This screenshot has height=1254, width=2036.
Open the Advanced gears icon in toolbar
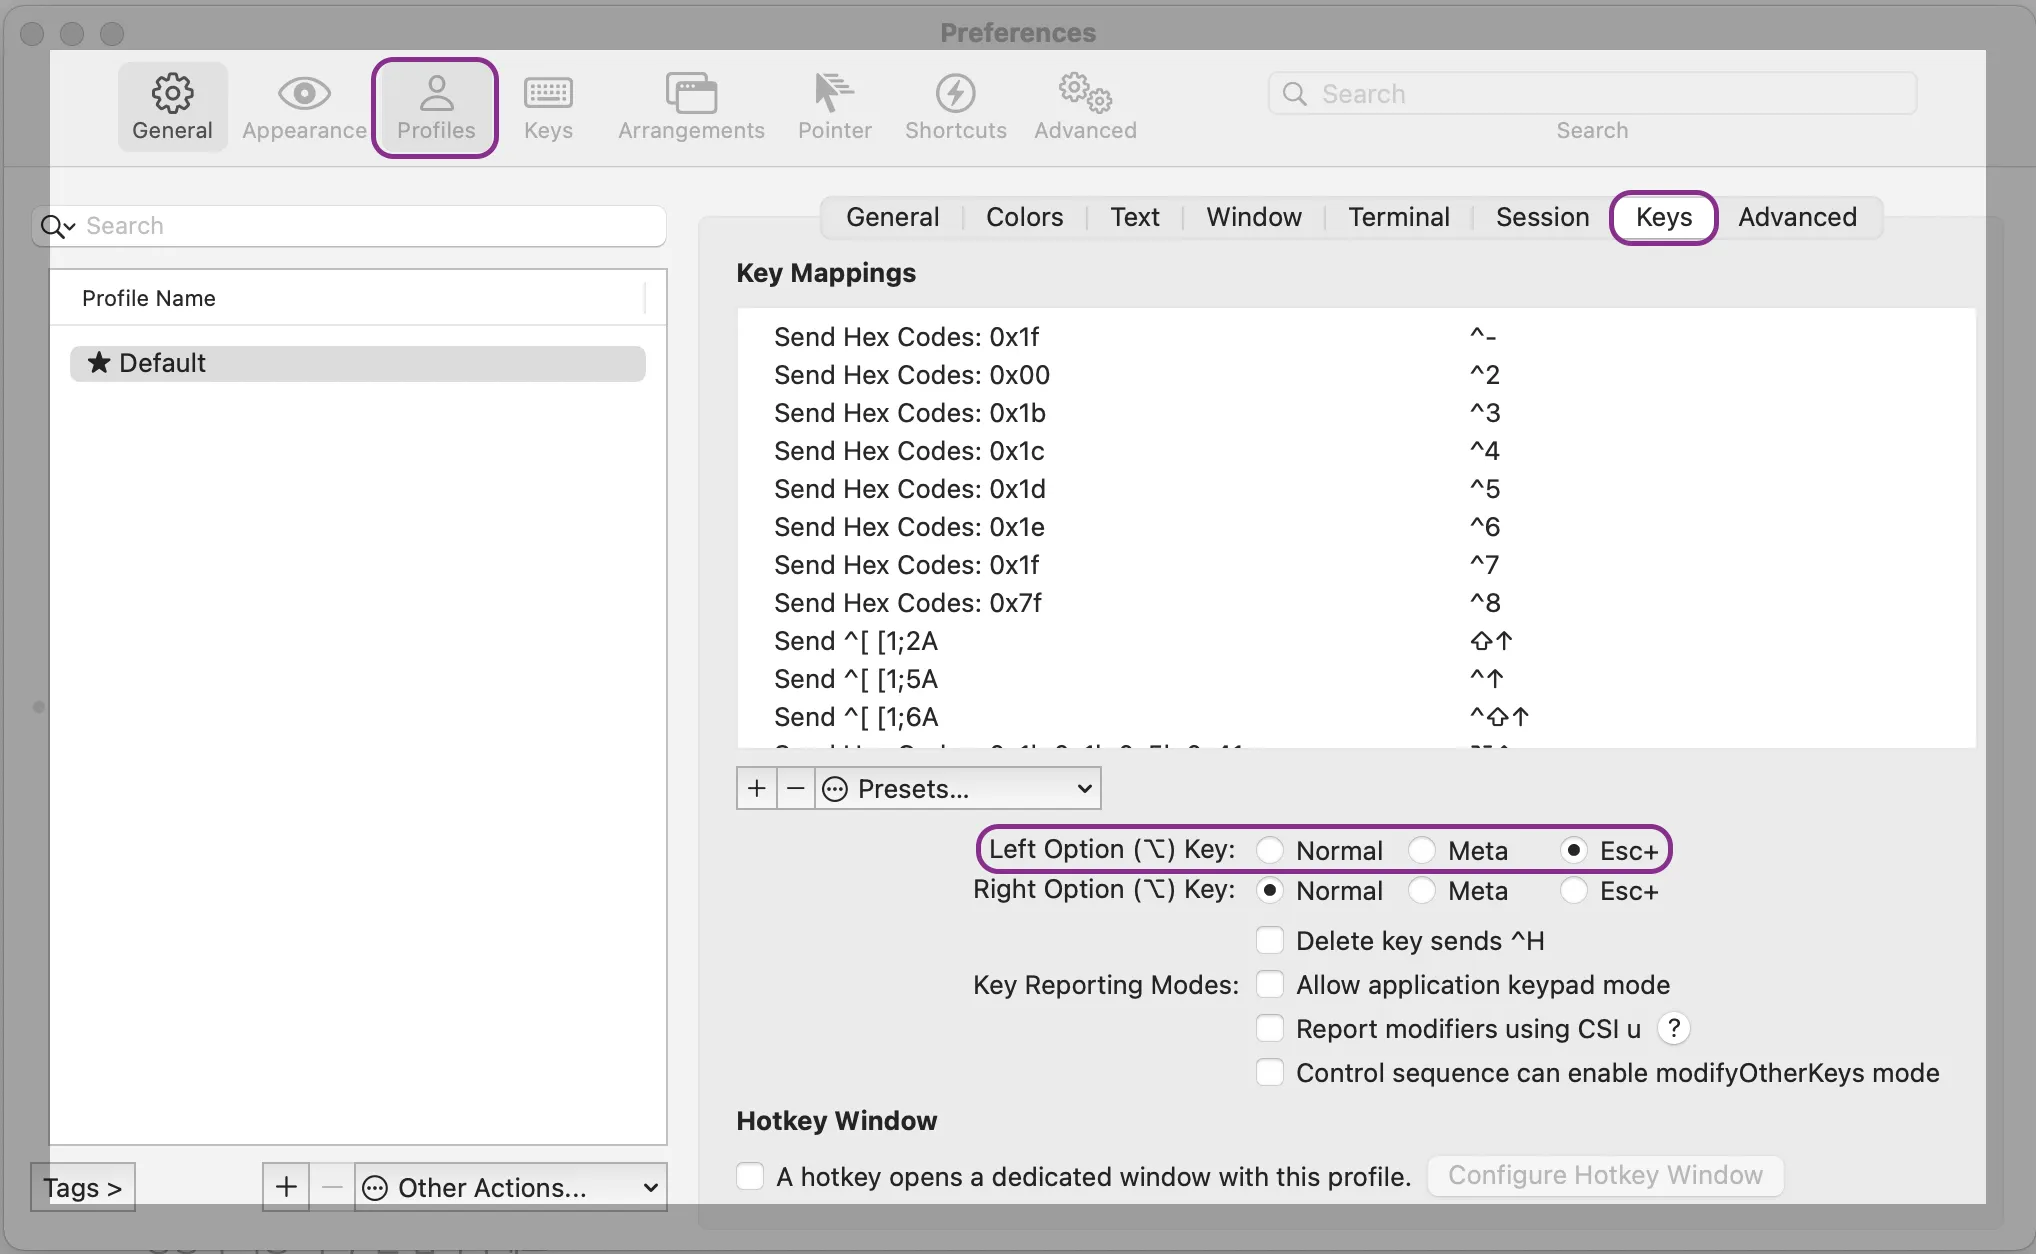click(x=1085, y=94)
